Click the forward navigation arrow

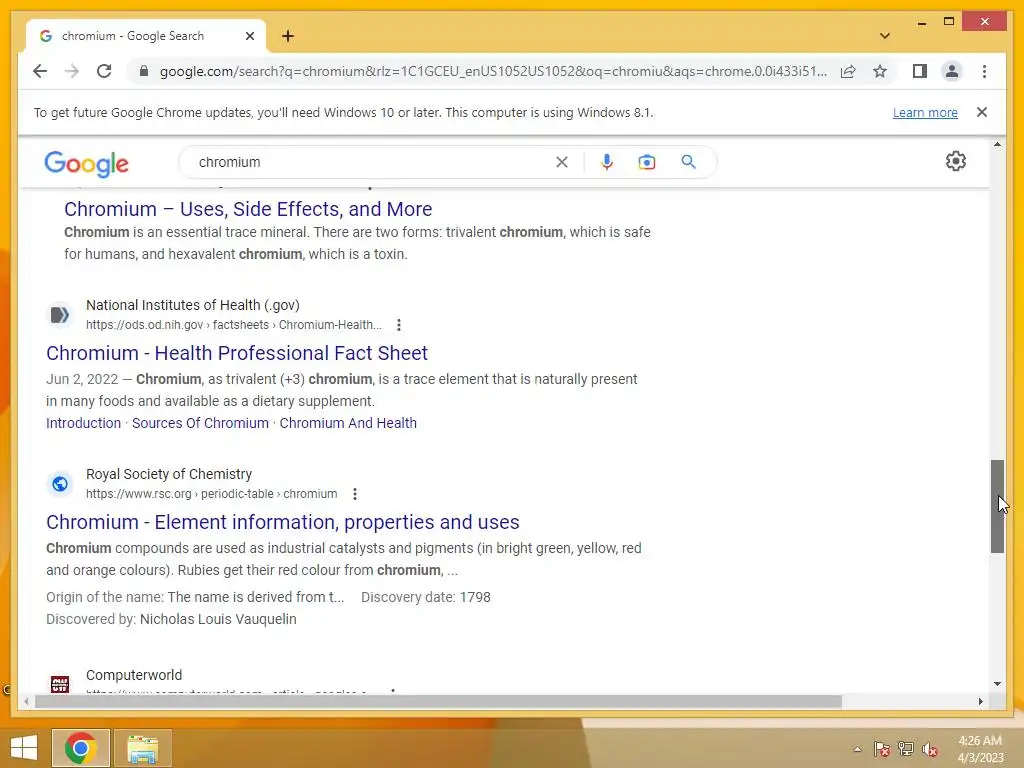click(x=72, y=71)
